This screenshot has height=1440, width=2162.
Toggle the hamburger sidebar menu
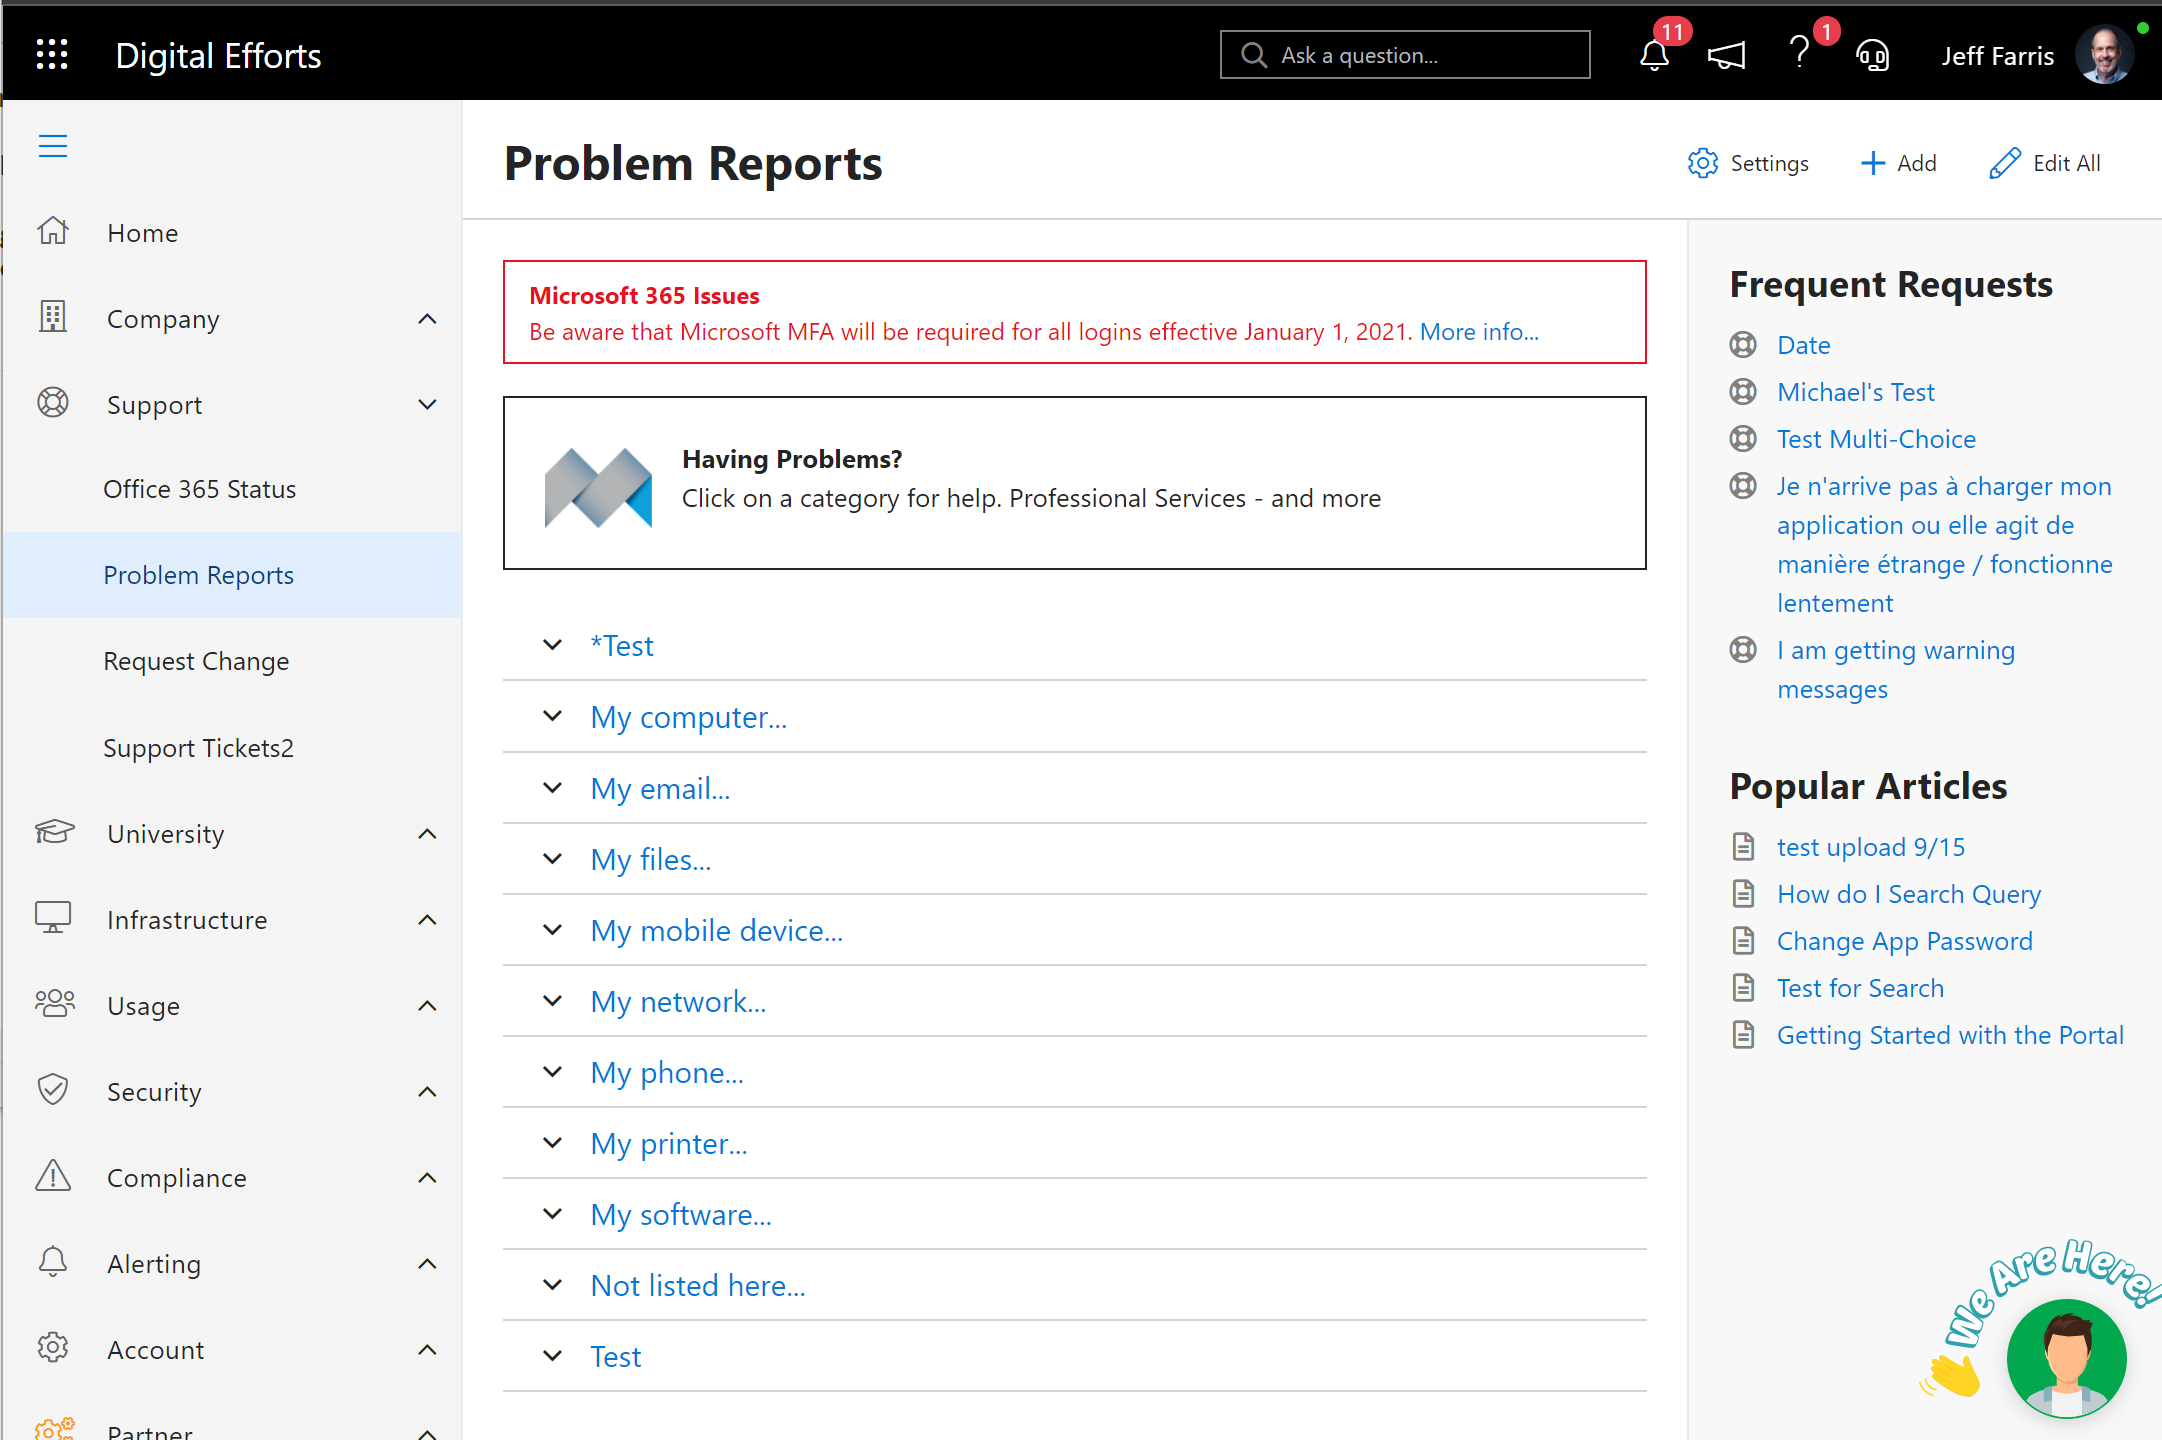tap(53, 146)
